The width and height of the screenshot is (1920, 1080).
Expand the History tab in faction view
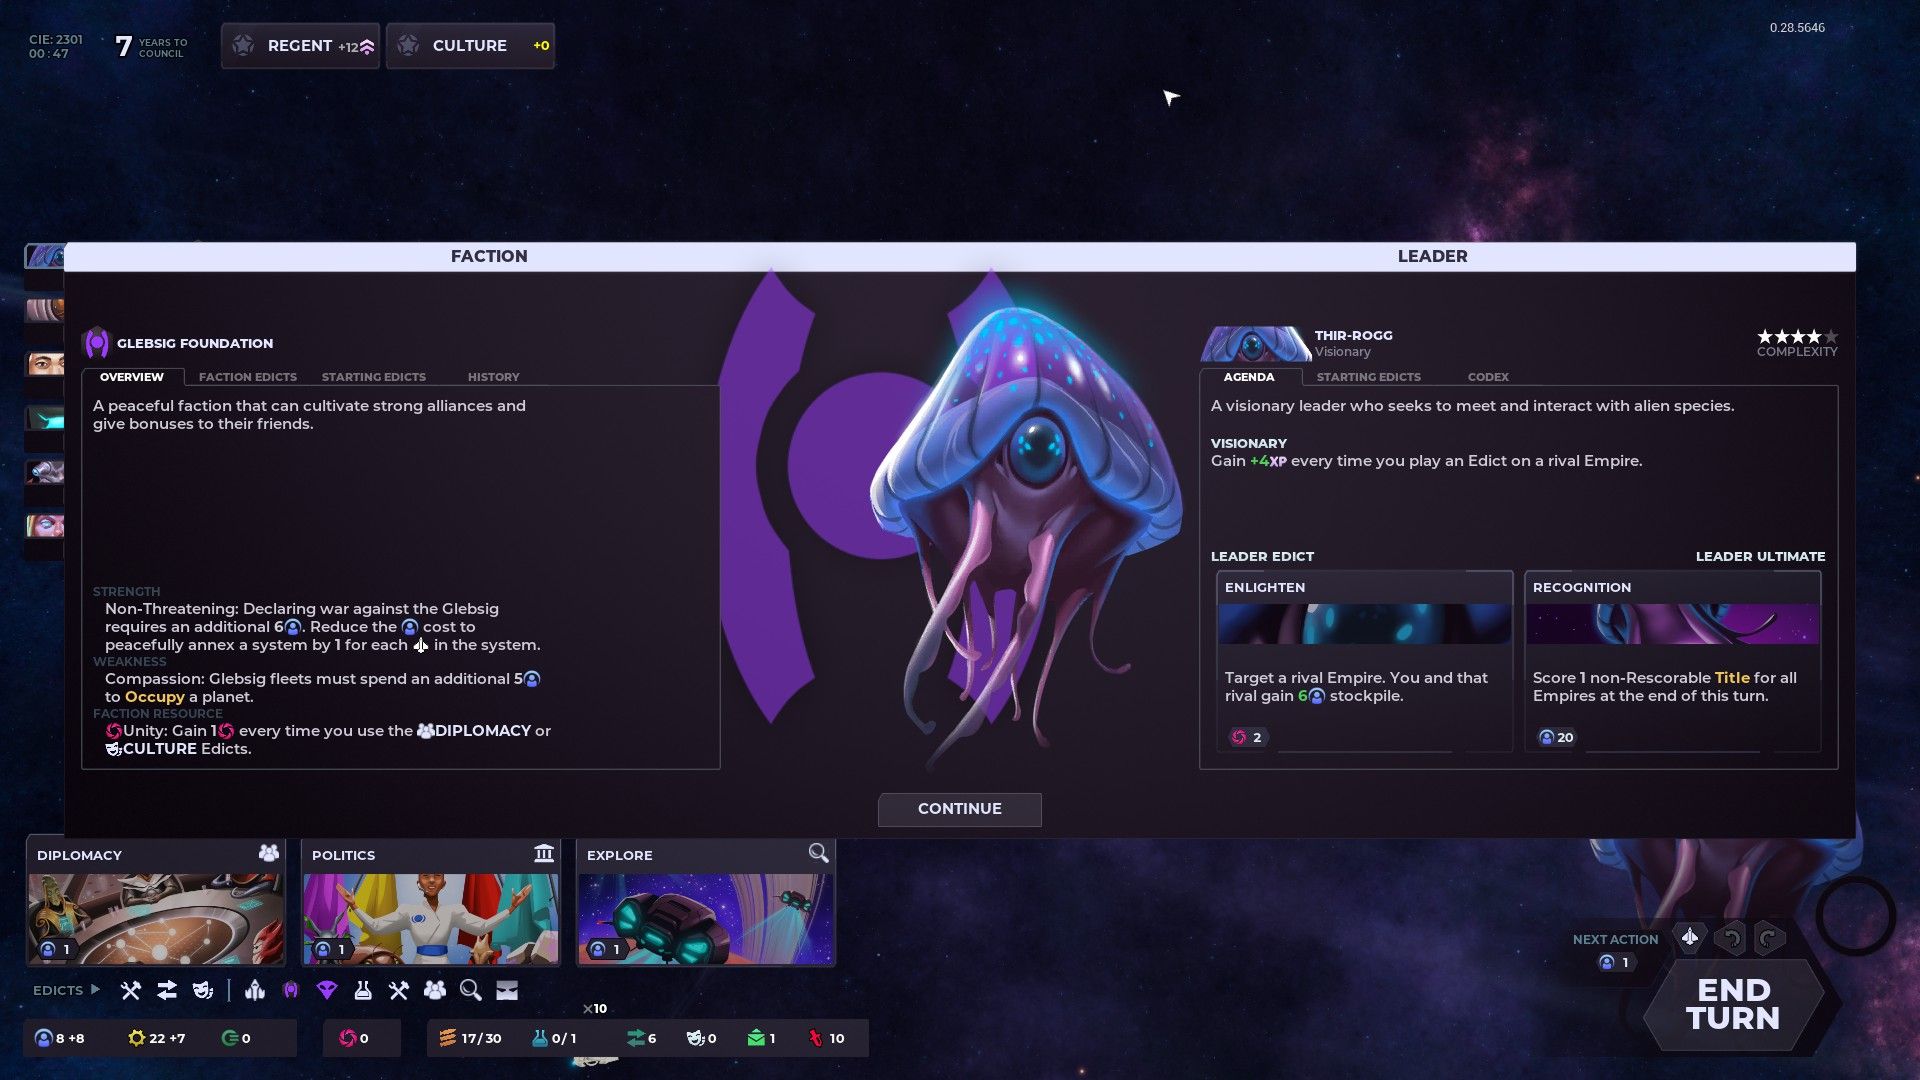coord(493,376)
